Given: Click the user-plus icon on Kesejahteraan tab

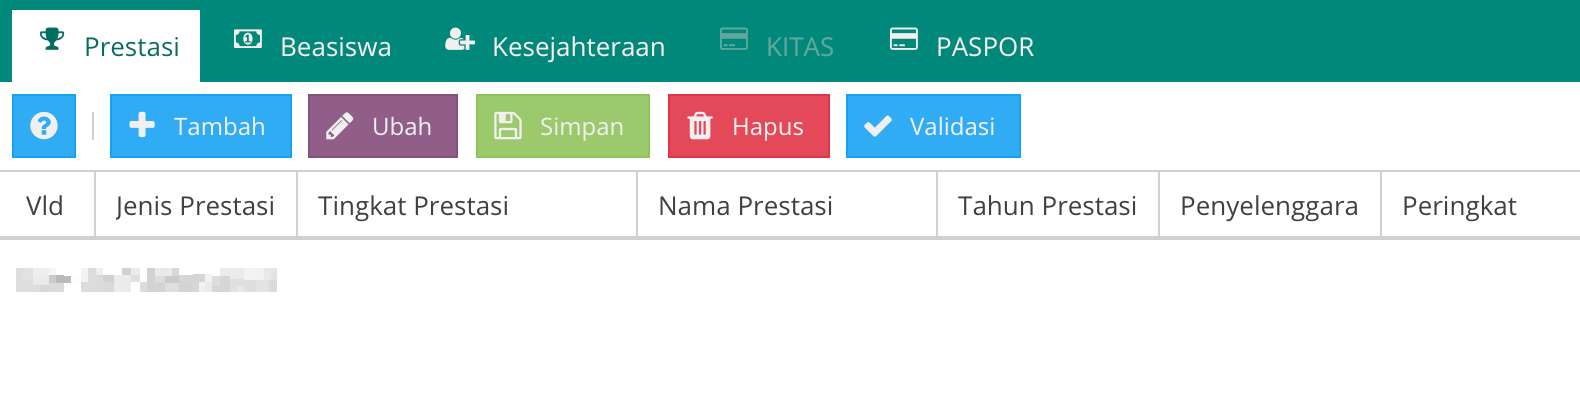Looking at the screenshot, I should click(x=460, y=40).
